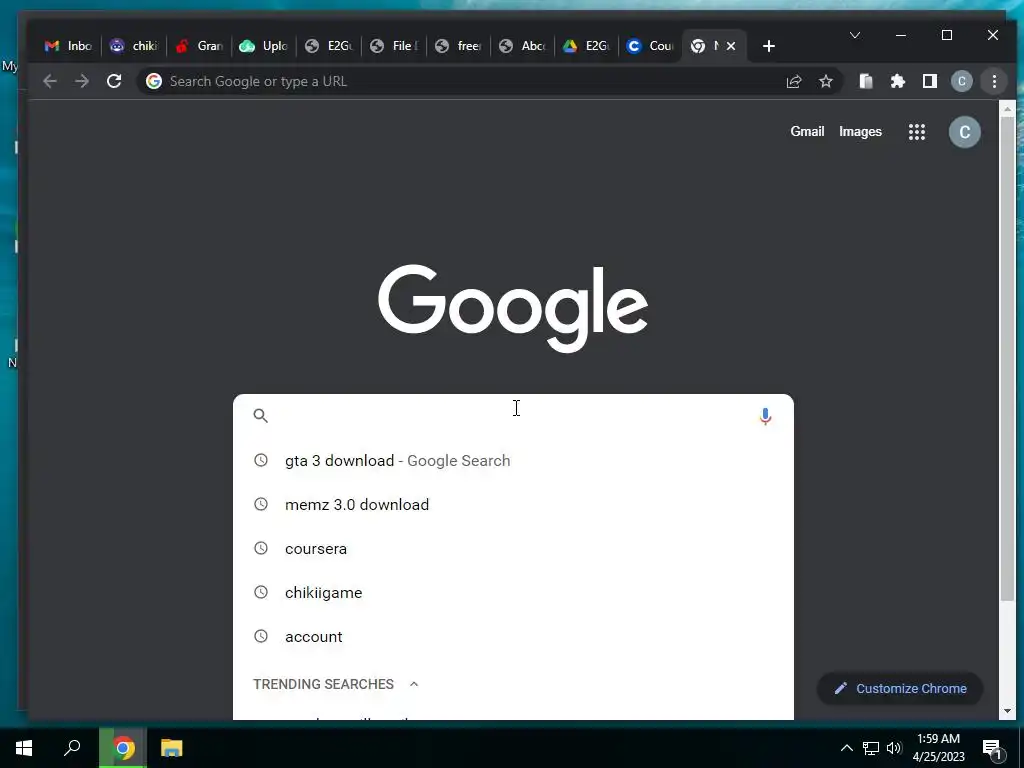Click the browser forward arrow
Screen dimensions: 1024x768
click(82, 82)
